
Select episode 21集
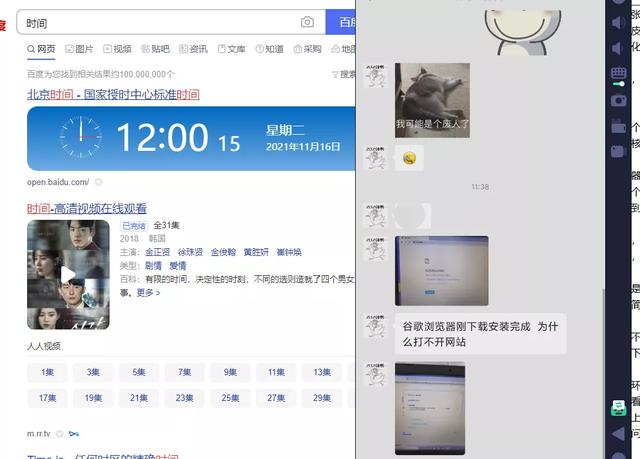click(x=139, y=398)
